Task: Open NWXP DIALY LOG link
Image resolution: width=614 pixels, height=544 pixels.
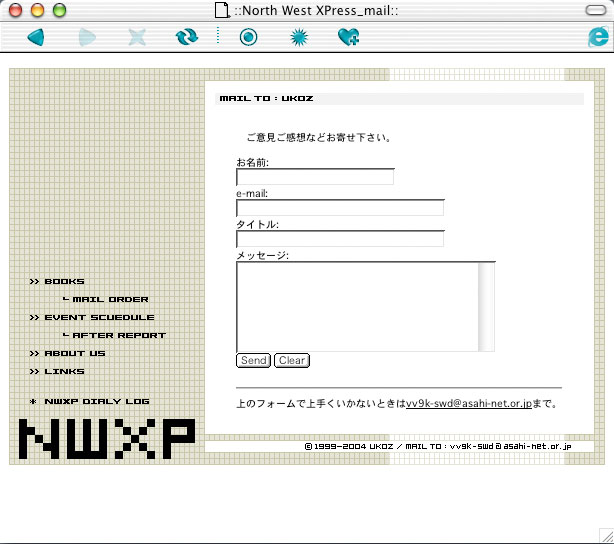Action: [96, 402]
